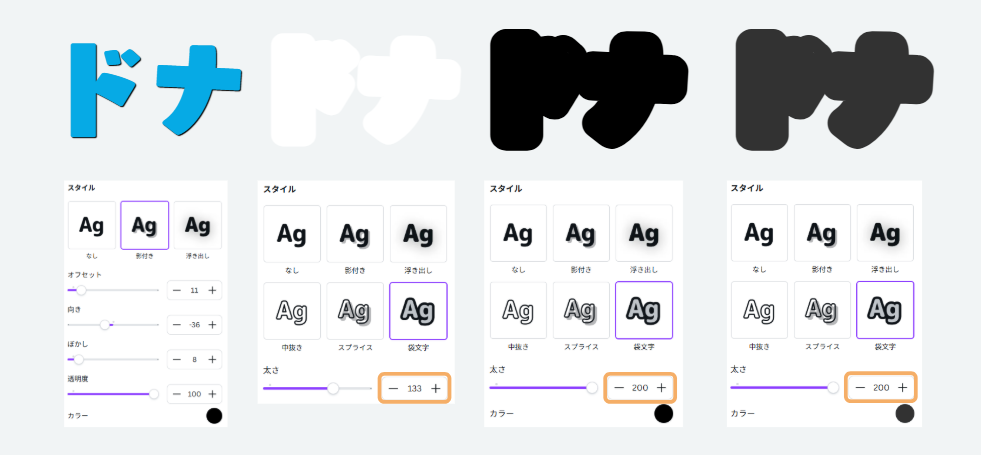
Task: Click 太さ slider handle in gray-swatch panel
Action: tap(833, 388)
